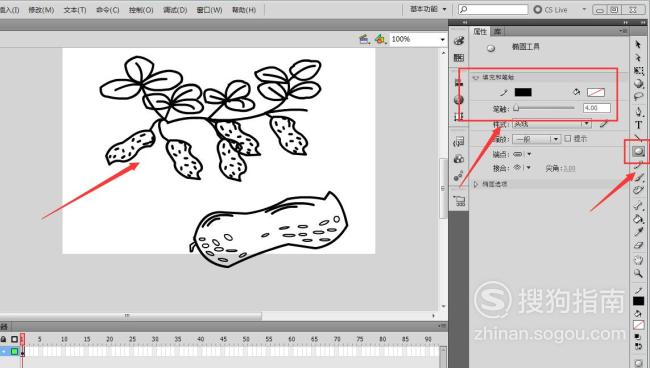650x368 pixels.
Task: Select the Paint Bucket tool
Action: coord(638,218)
